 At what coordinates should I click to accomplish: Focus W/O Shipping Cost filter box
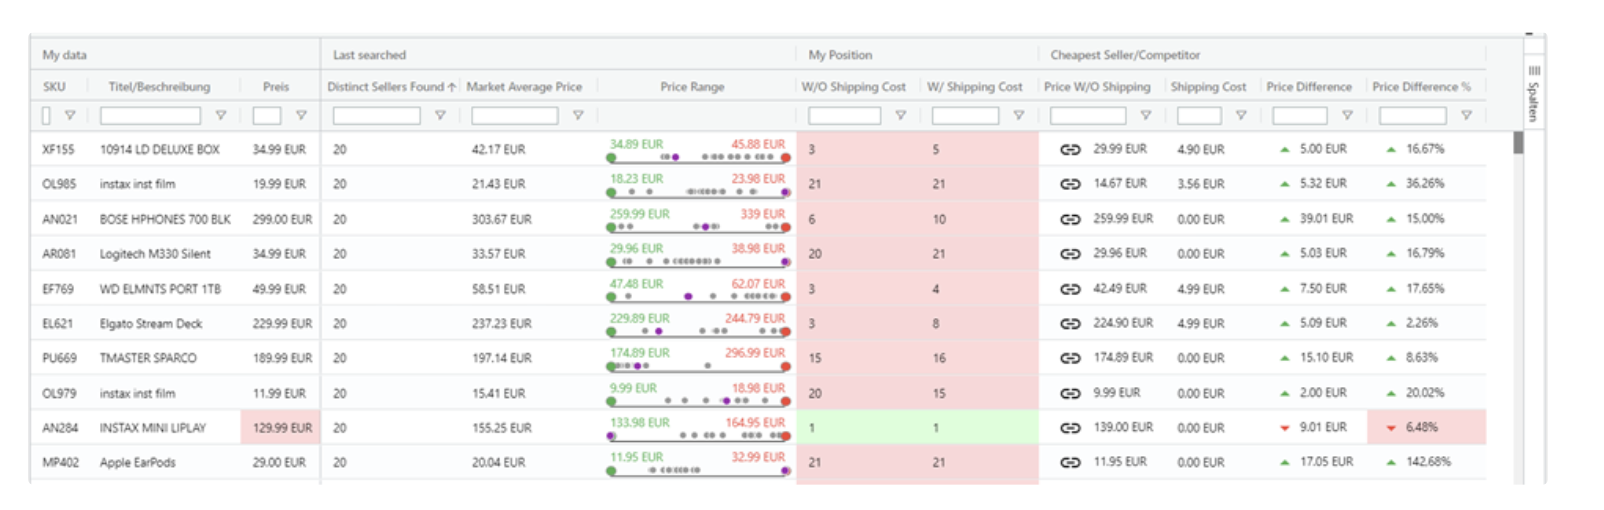click(x=844, y=116)
